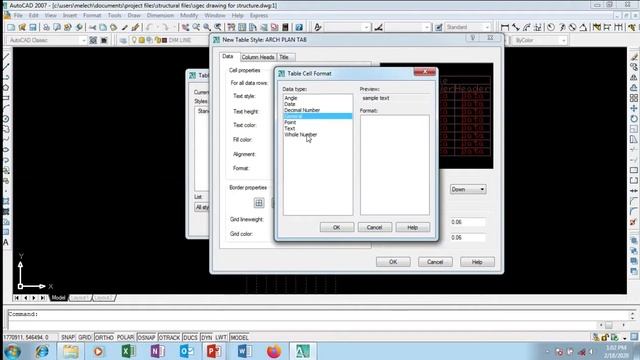
Task: Open the AutoCAD Classic workspace dropdown
Action: click(46, 40)
